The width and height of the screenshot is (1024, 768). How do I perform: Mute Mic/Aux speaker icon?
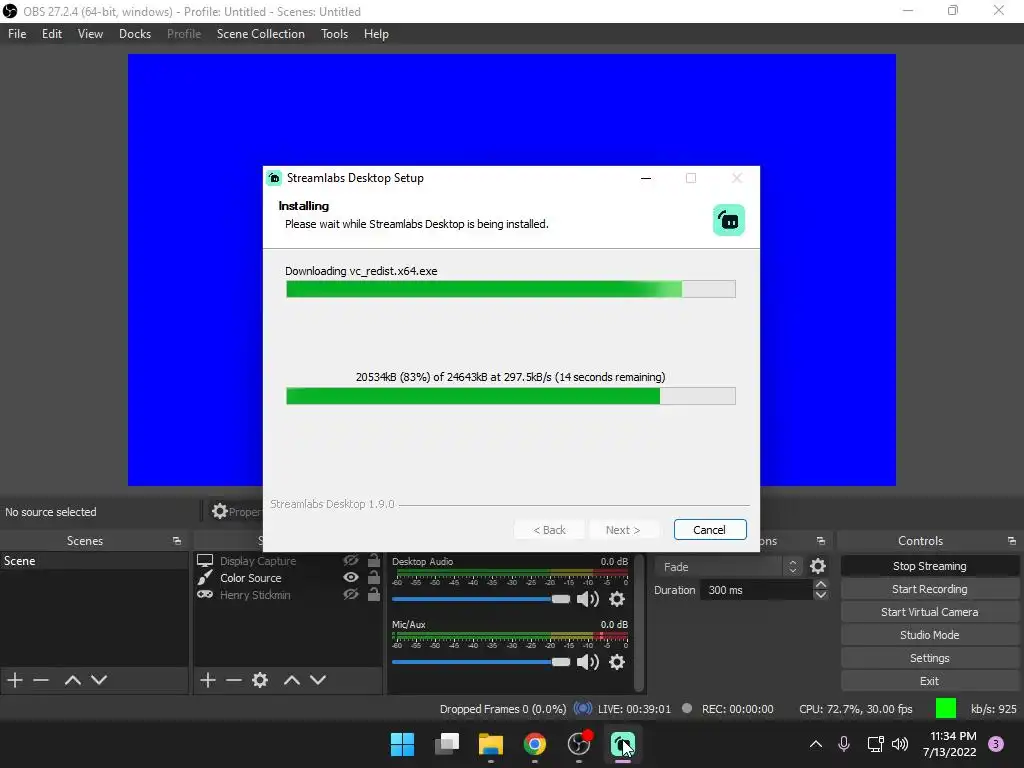588,662
